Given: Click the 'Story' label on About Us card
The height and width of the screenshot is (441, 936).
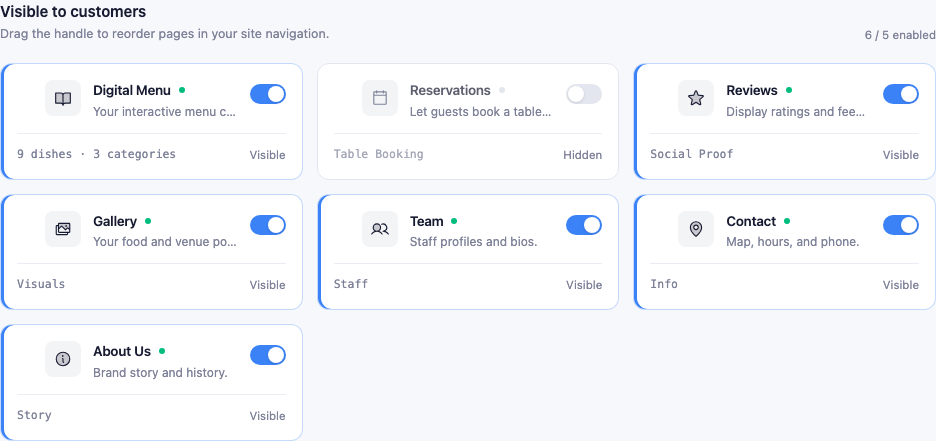Looking at the screenshot, I should [34, 415].
